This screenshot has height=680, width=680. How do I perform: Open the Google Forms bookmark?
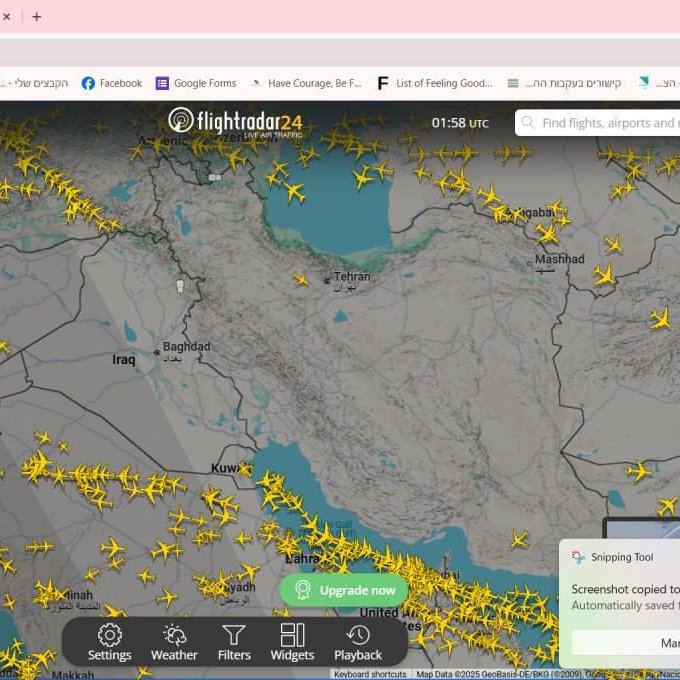point(196,83)
